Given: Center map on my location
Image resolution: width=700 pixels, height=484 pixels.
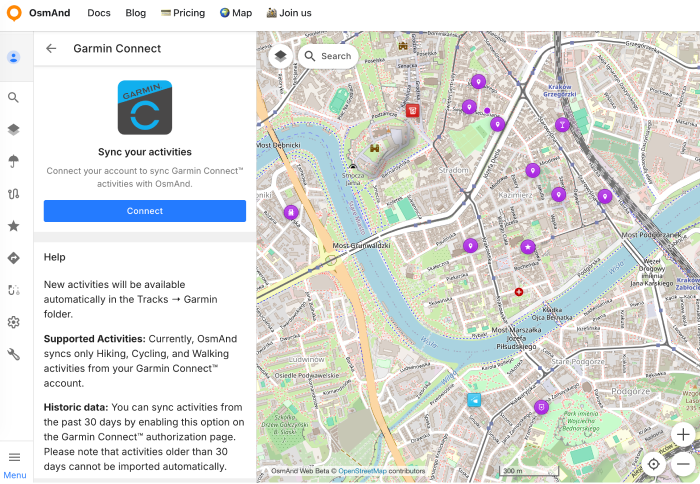Looking at the screenshot, I should 654,464.
